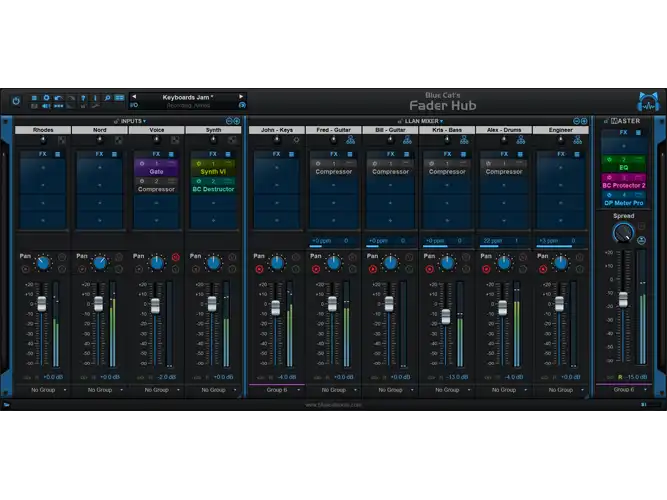Viewport: 667px width, 500px height.
Task: Open Kris - Bass No Group dropdown
Action: pos(447,390)
